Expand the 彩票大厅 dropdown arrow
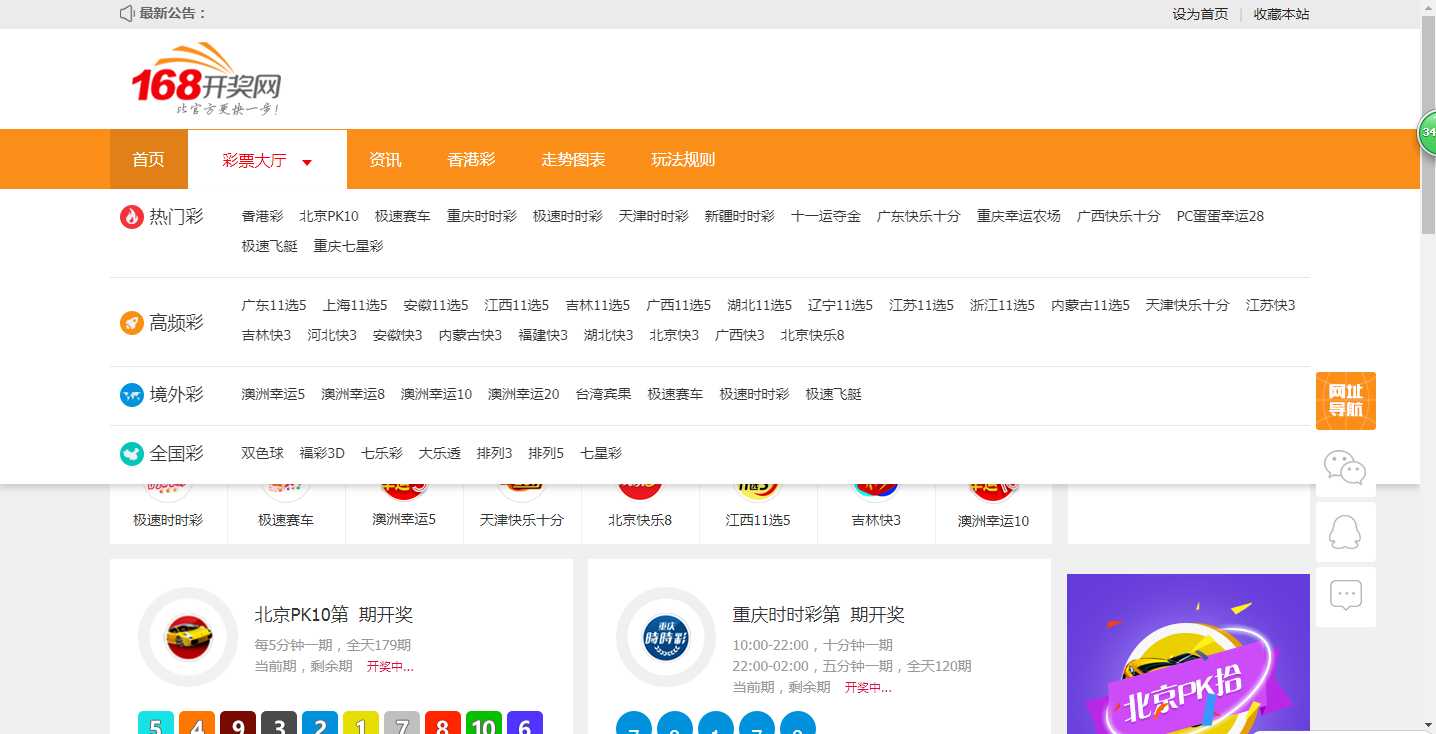Image resolution: width=1436 pixels, height=734 pixels. (307, 162)
